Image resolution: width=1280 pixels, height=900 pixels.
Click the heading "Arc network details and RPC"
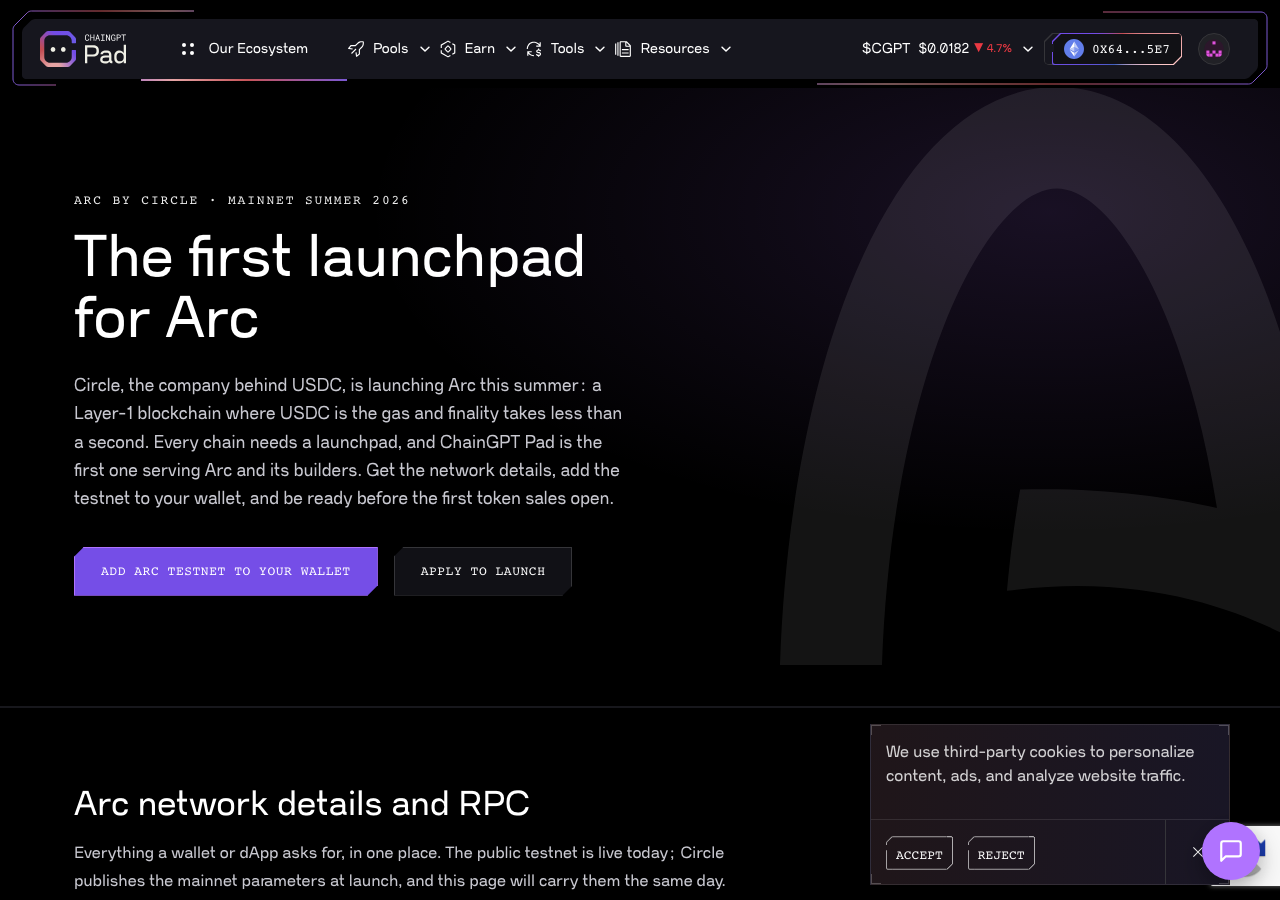click(x=302, y=803)
